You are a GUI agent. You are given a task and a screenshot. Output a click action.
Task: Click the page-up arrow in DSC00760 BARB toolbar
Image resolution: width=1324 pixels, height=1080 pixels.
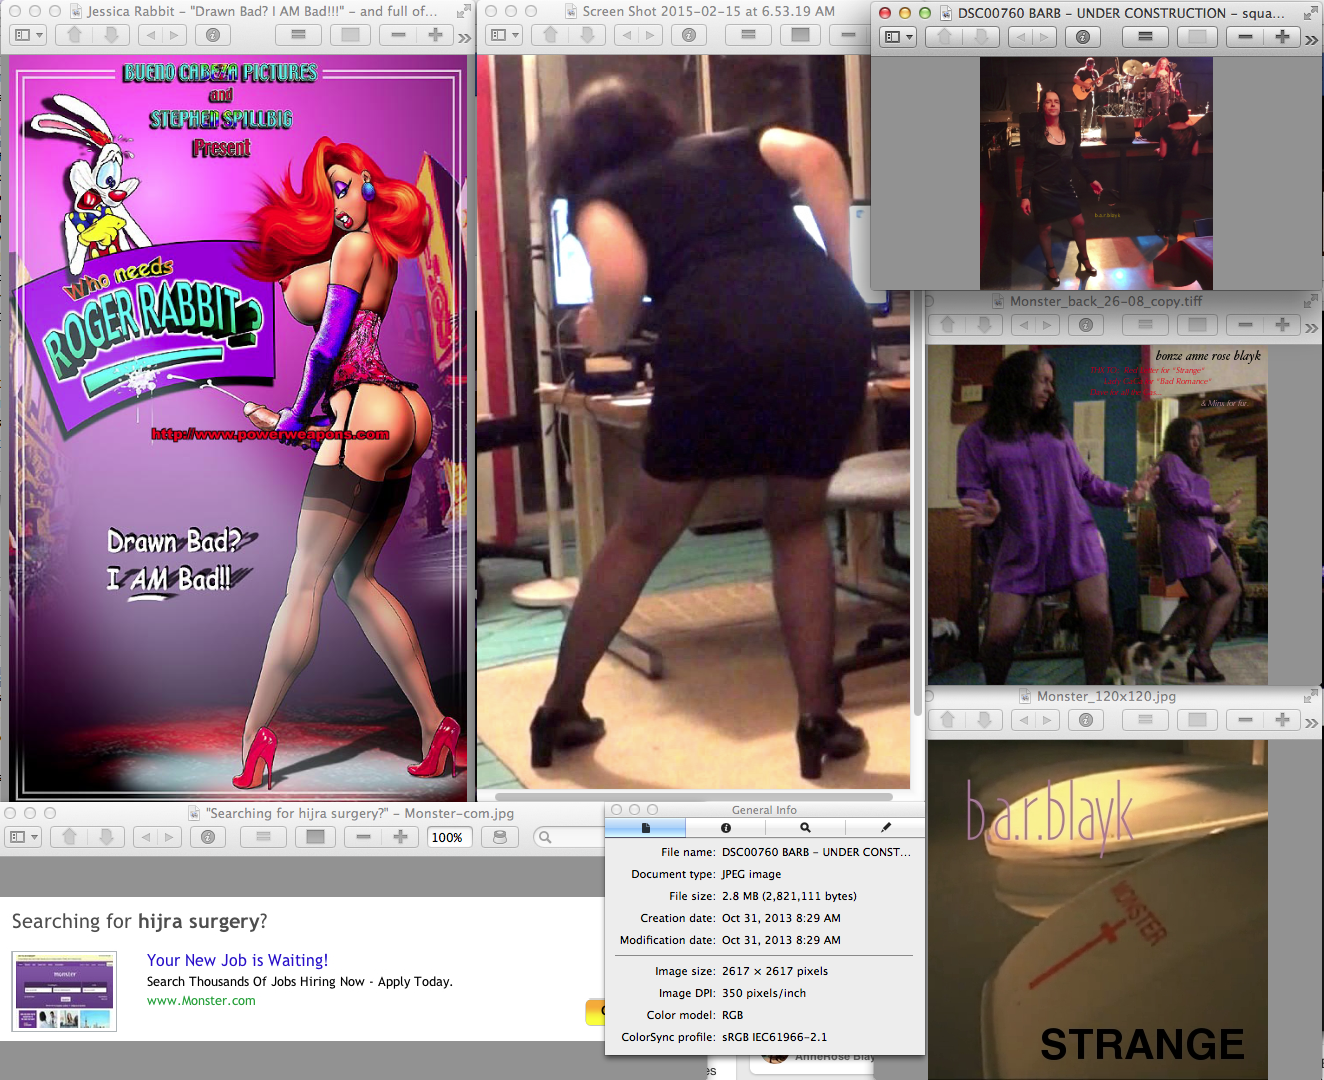tap(944, 37)
